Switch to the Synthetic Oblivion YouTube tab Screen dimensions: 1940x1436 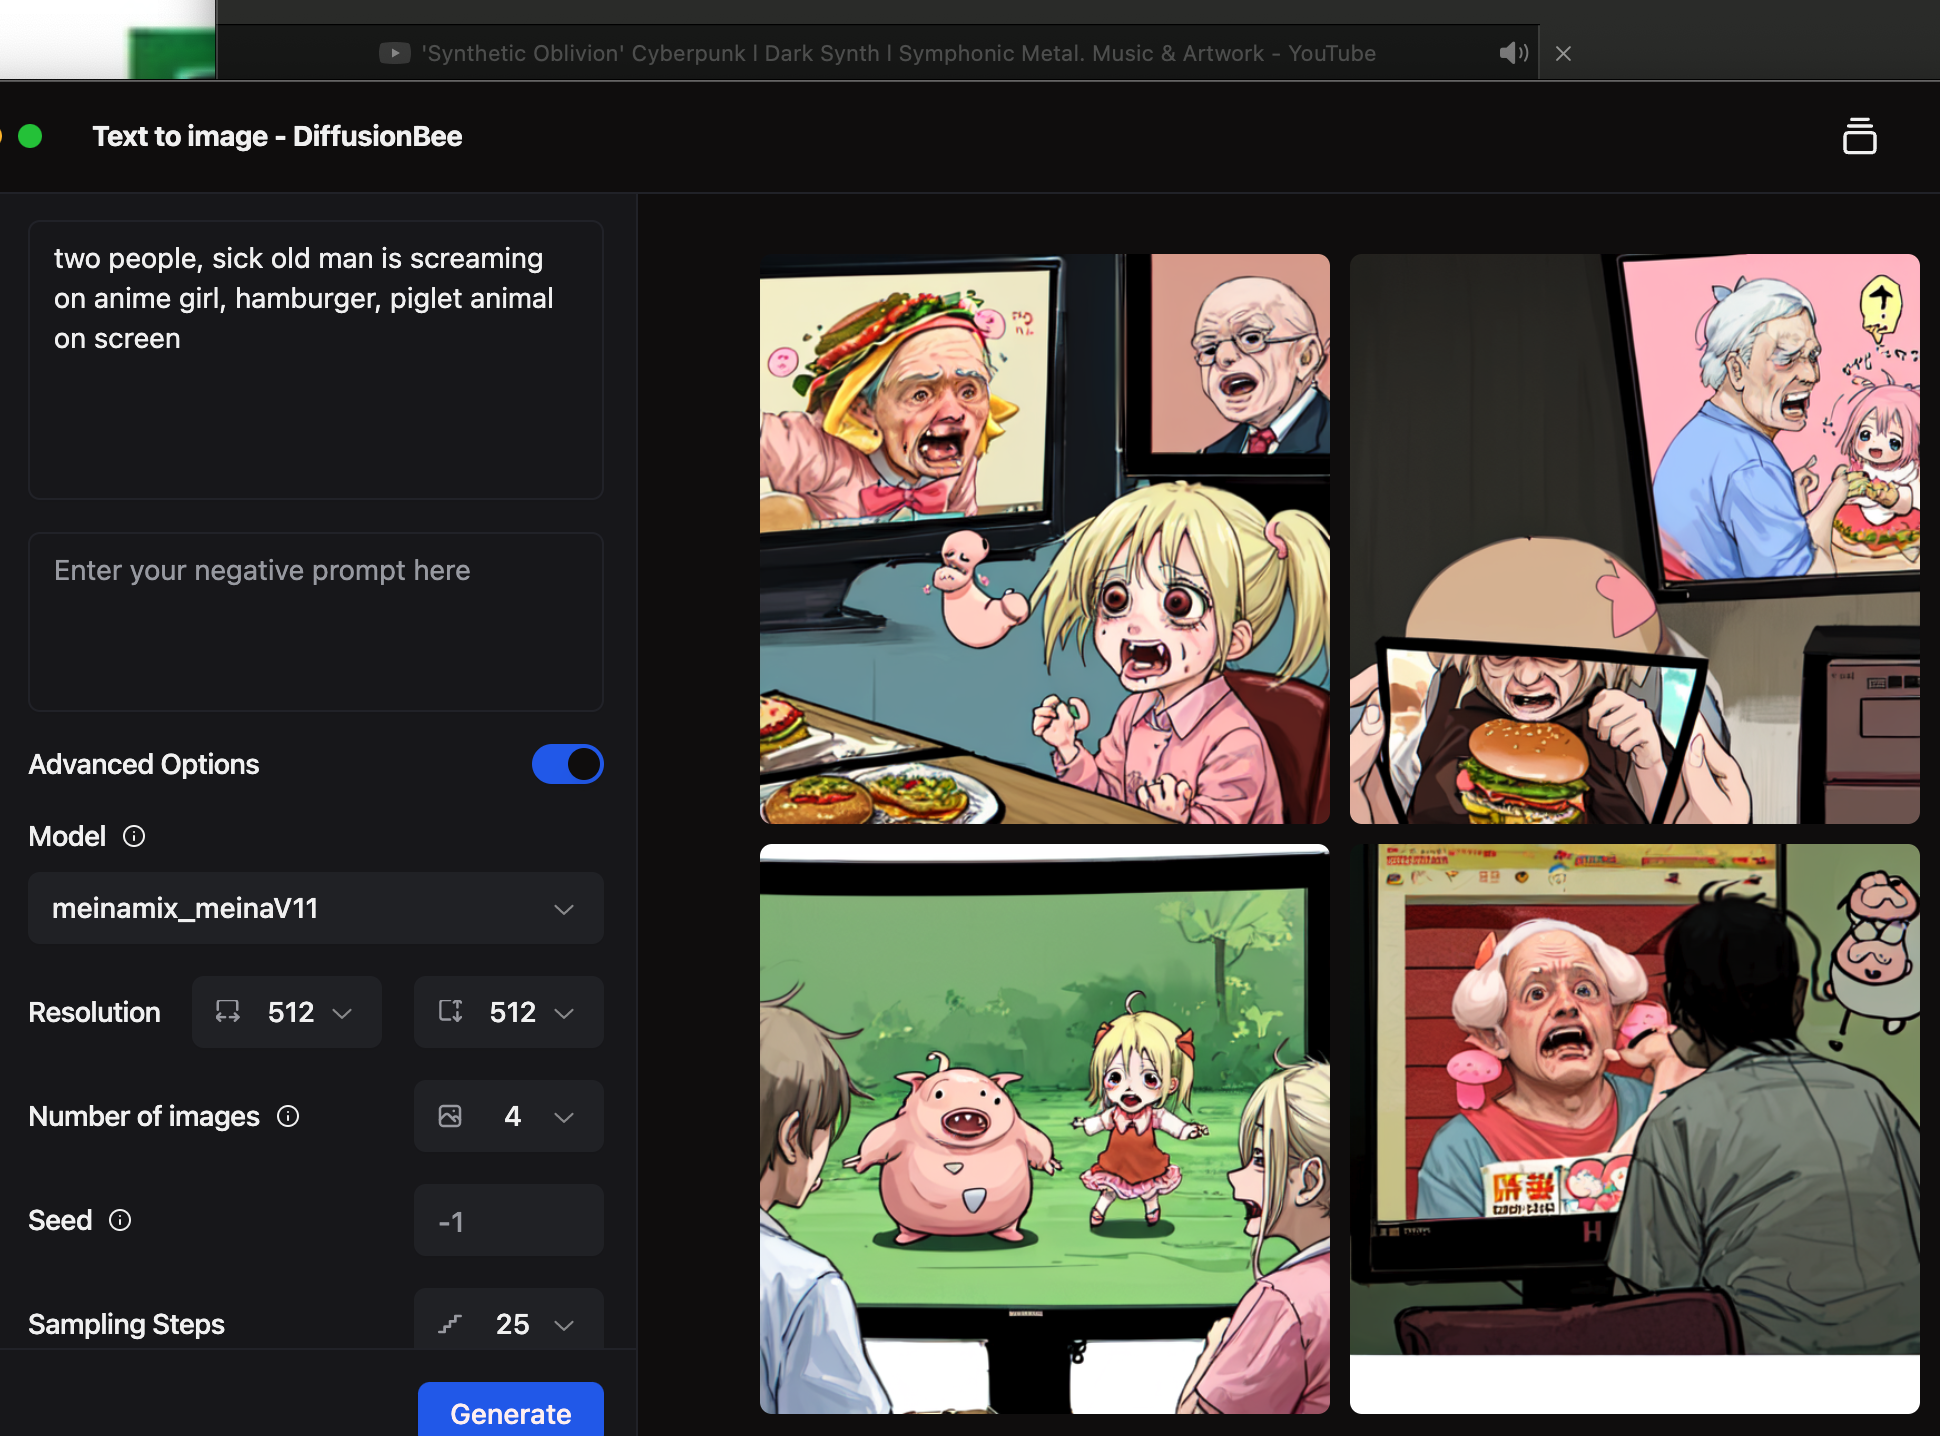(897, 53)
